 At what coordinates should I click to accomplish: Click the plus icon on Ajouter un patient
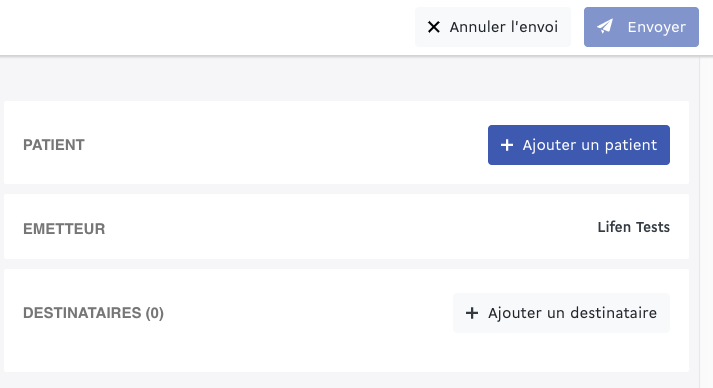coord(507,145)
